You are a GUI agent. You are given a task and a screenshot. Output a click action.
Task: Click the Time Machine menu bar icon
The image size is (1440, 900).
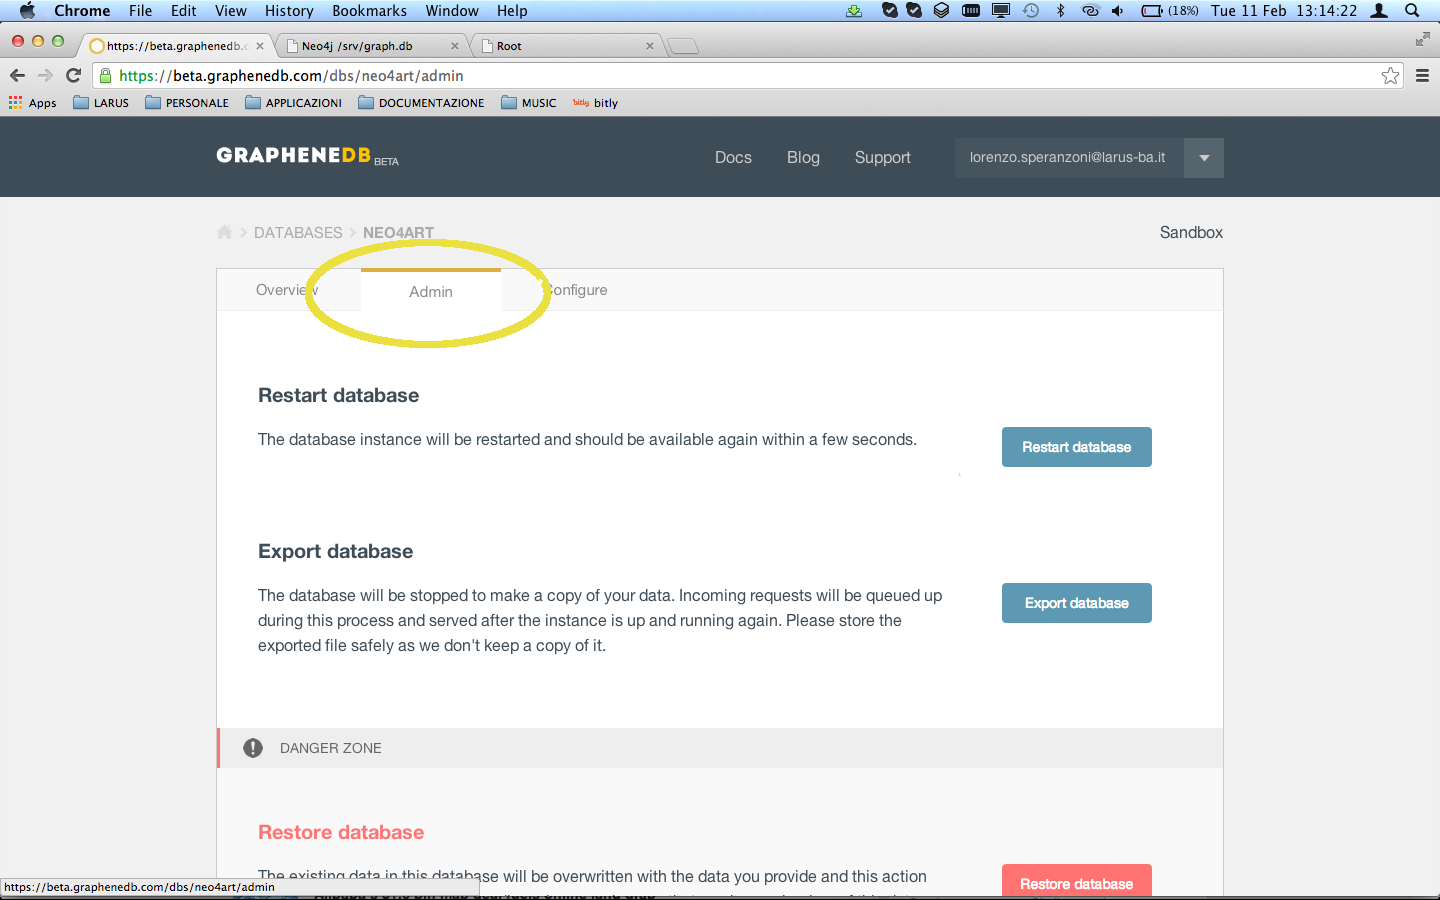tap(1031, 10)
